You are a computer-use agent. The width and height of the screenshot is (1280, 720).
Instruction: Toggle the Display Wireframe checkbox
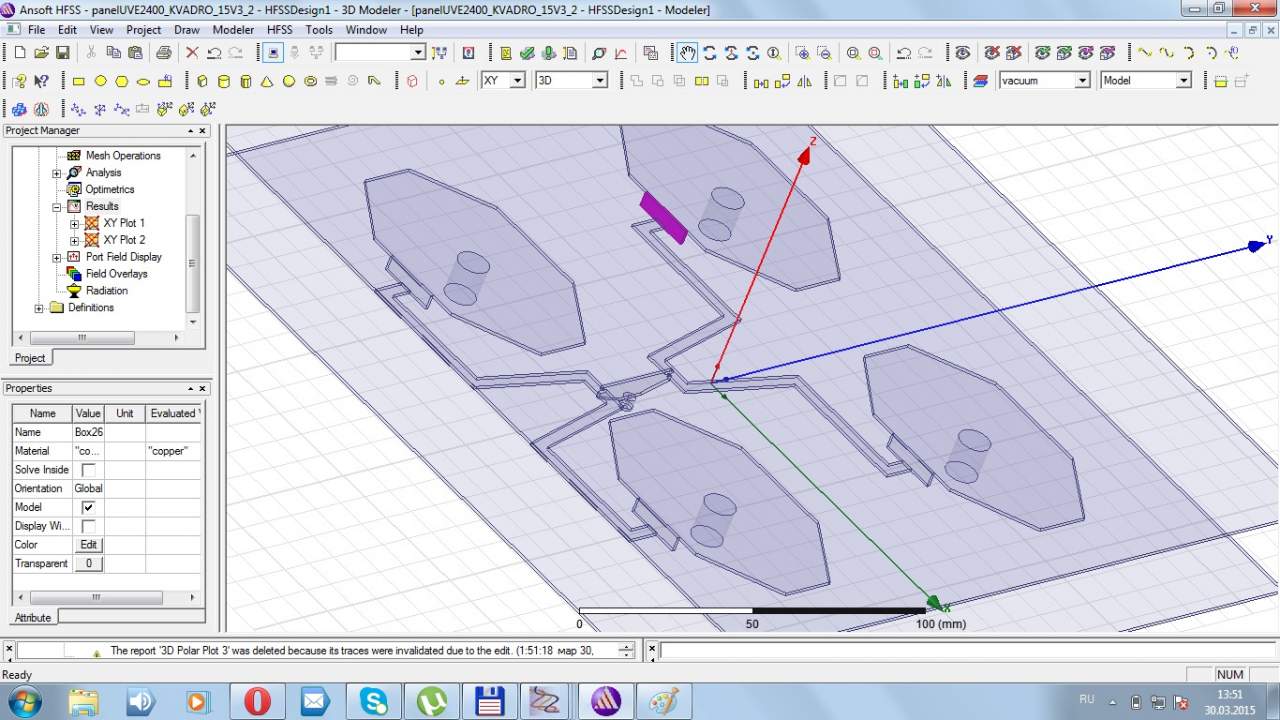click(88, 526)
